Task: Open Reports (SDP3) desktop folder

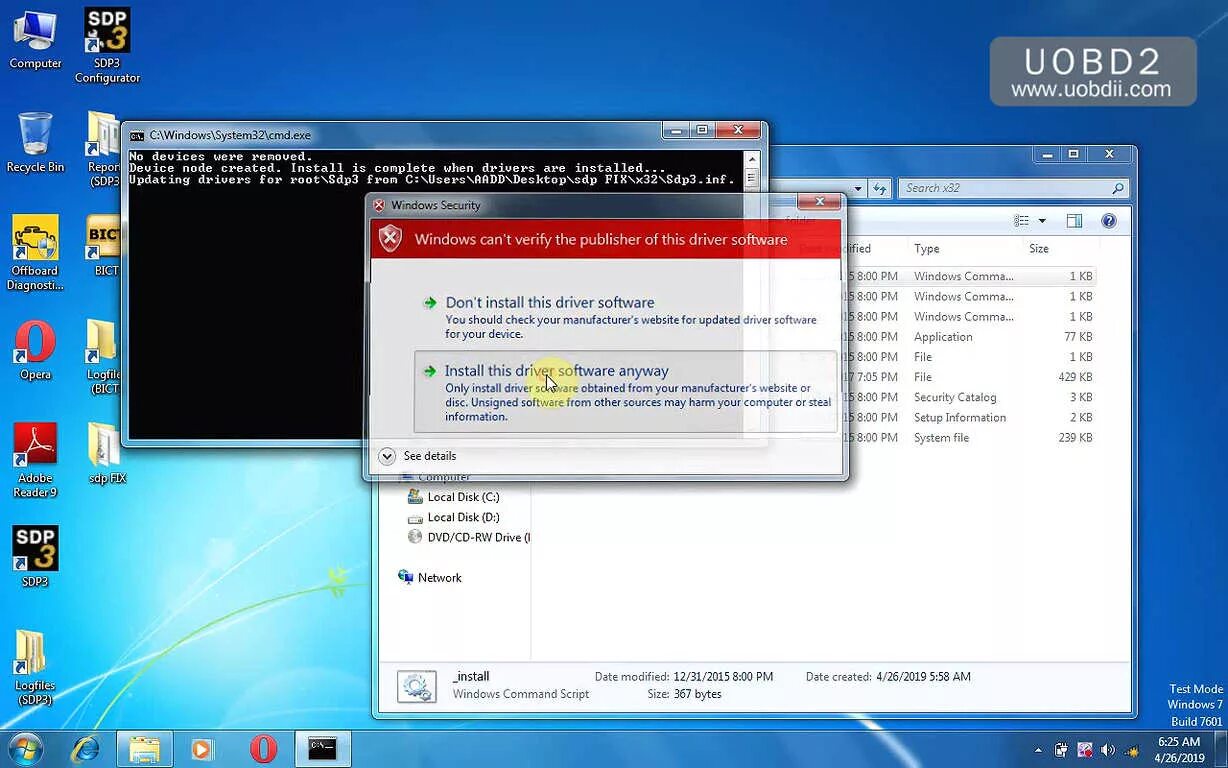Action: click(x=104, y=149)
